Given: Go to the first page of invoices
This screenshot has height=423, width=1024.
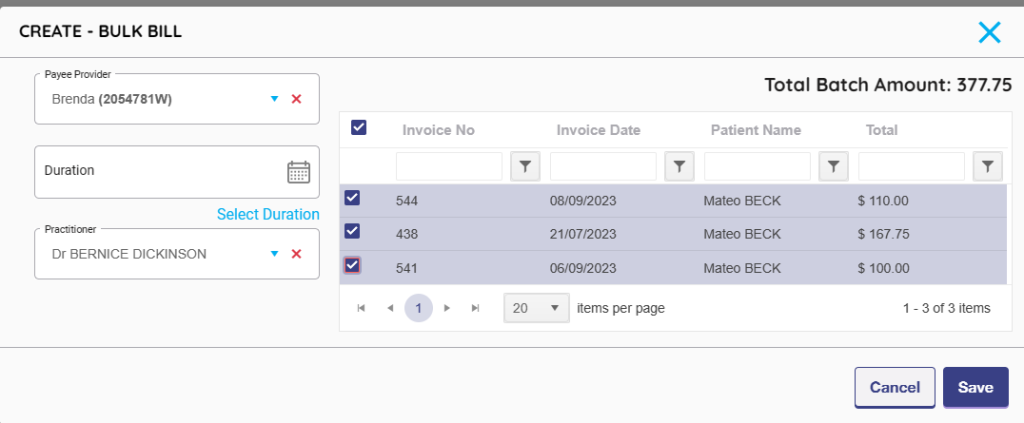Looking at the screenshot, I should tap(361, 308).
